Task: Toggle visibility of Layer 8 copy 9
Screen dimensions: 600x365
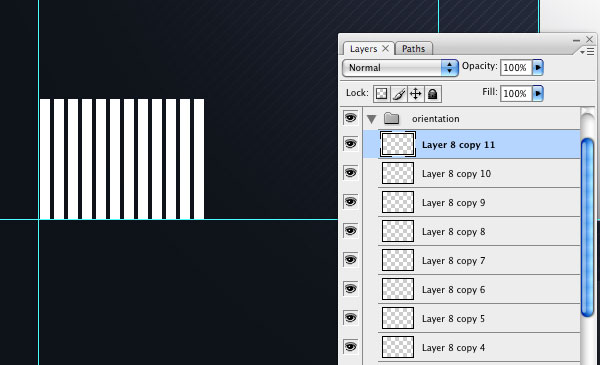Action: pos(351,202)
